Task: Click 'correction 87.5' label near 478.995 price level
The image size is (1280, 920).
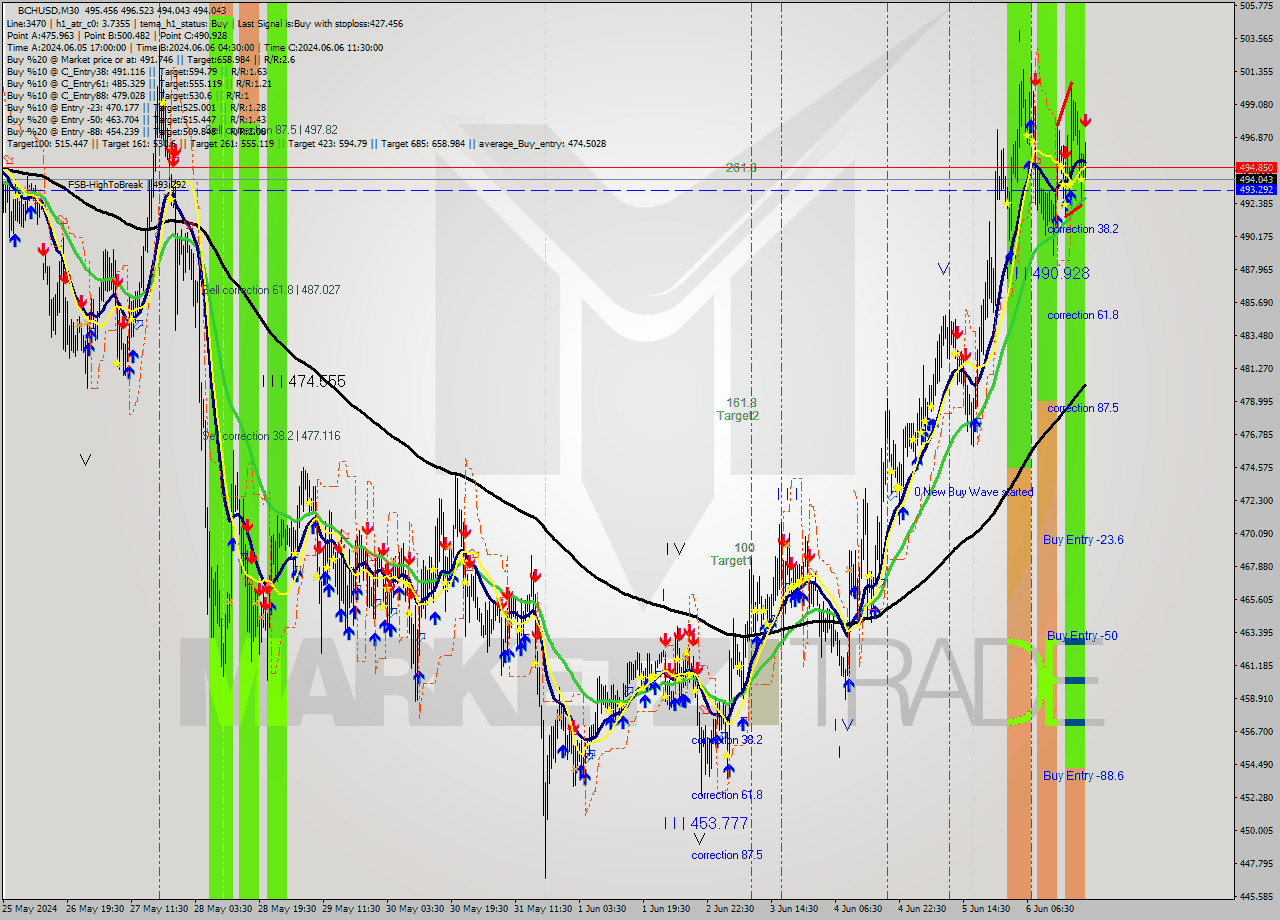Action: [1083, 408]
